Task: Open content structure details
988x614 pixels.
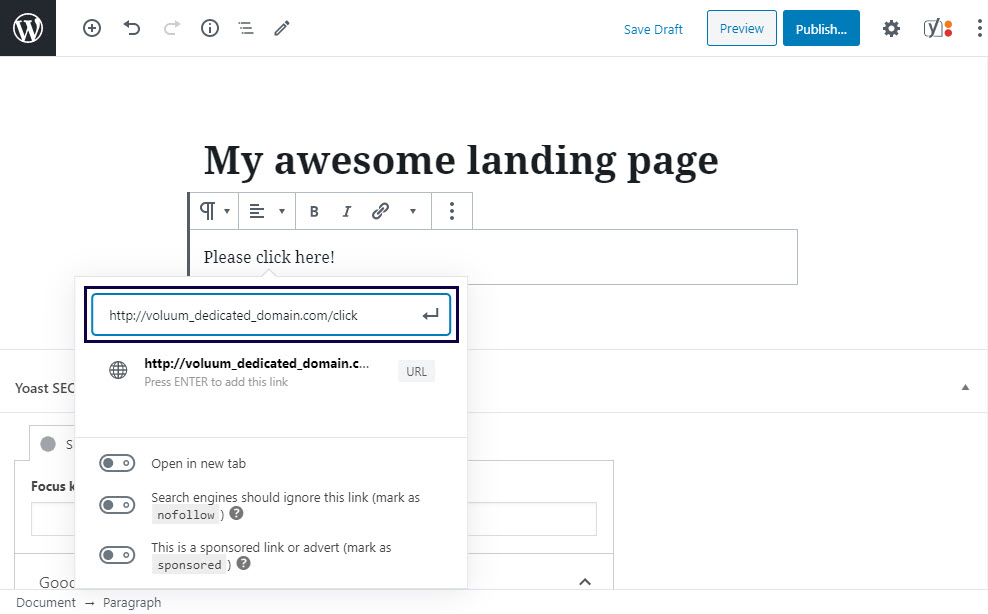Action: 209,28
